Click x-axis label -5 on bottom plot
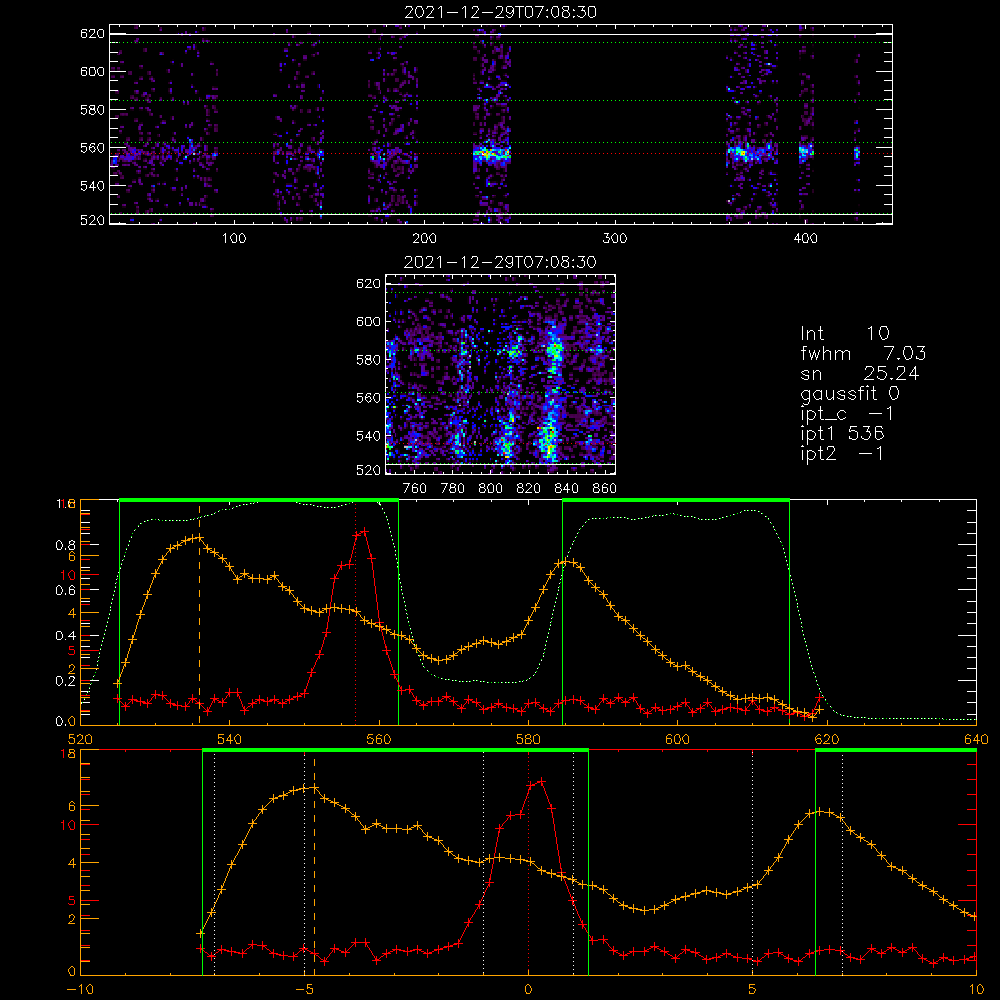The width and height of the screenshot is (1000, 1000). pos(304,990)
